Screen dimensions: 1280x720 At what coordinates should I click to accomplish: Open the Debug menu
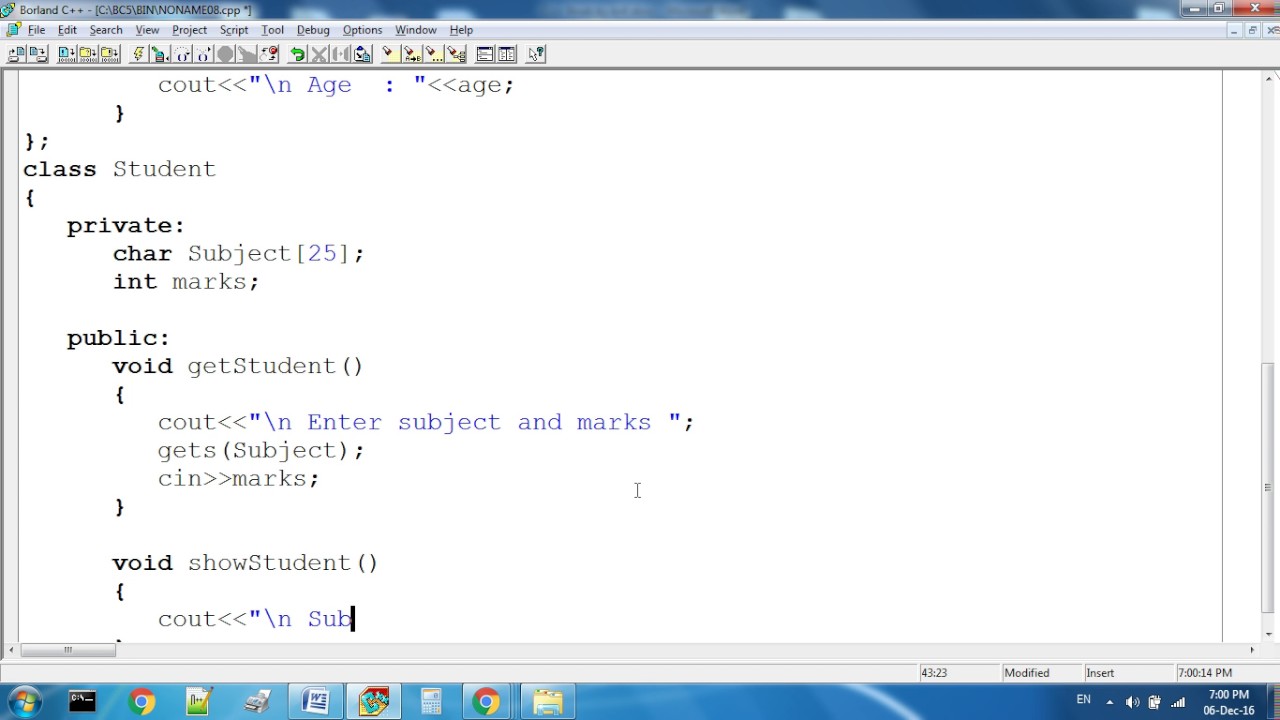click(313, 30)
